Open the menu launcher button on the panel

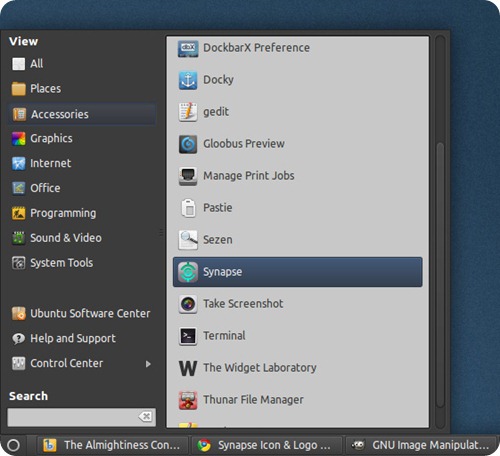[13, 445]
